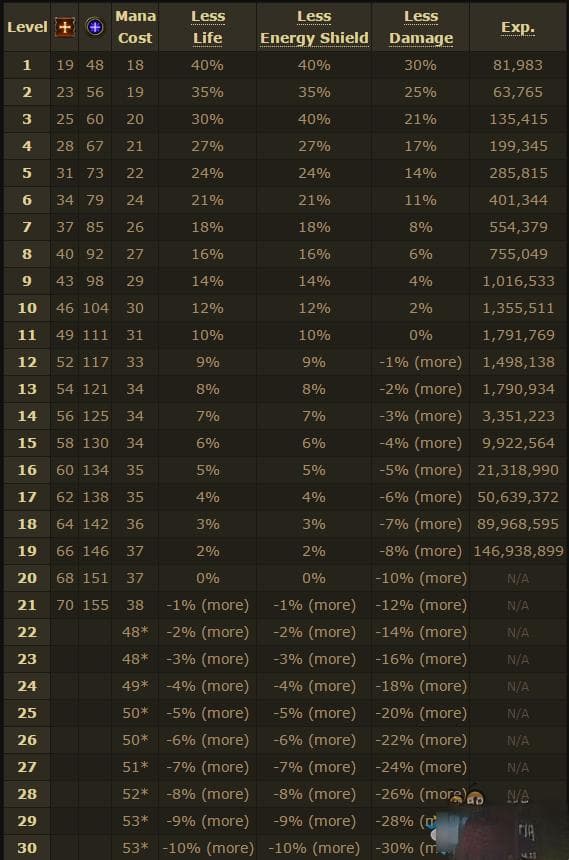Click the 40% Less Life value in row 1
Image resolution: width=569 pixels, height=860 pixels.
click(207, 65)
